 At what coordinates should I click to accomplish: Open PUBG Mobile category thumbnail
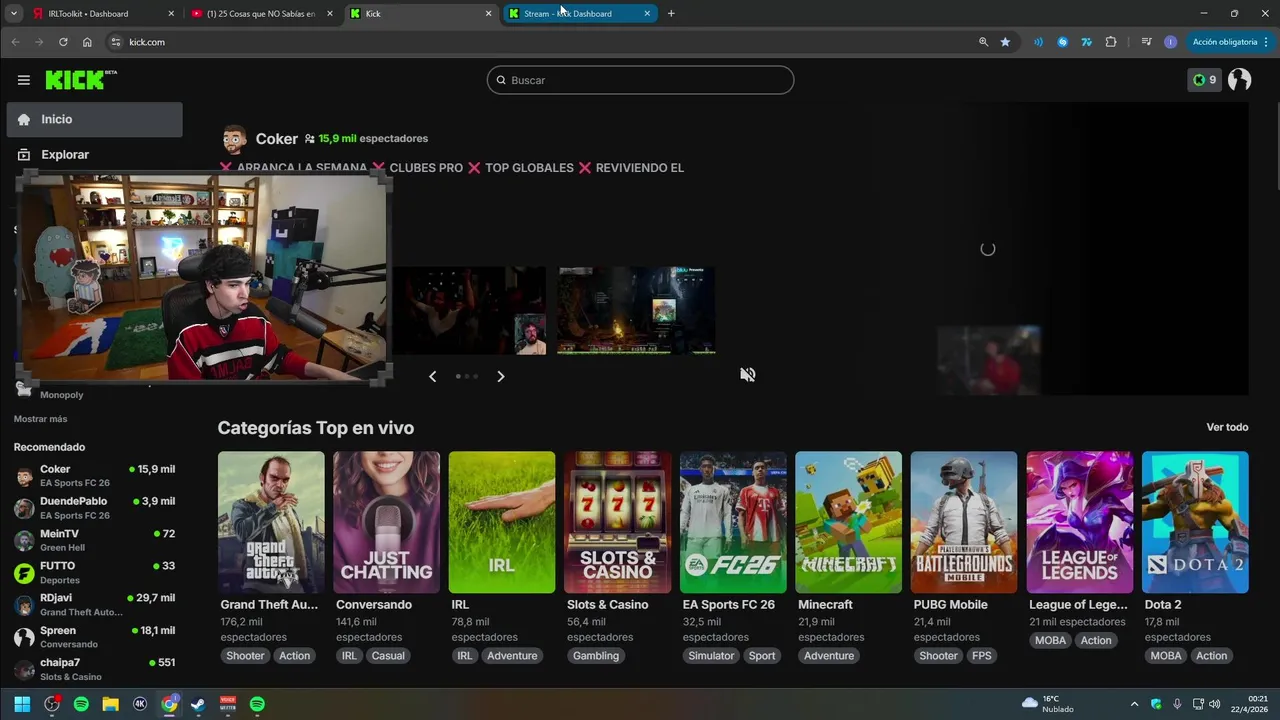click(964, 522)
